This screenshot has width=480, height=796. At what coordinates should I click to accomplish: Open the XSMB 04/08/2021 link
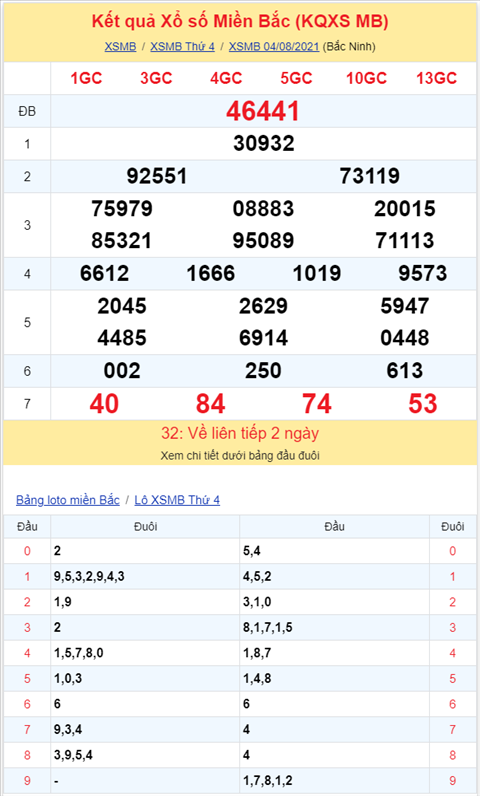pos(274,47)
